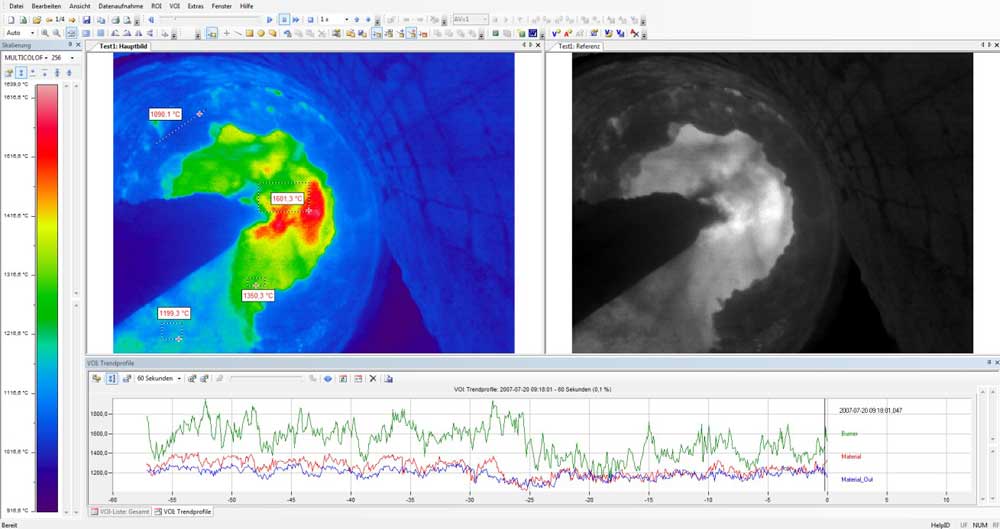Select the line measurement tool
Image resolution: width=1000 pixels, height=529 pixels.
coord(237,33)
